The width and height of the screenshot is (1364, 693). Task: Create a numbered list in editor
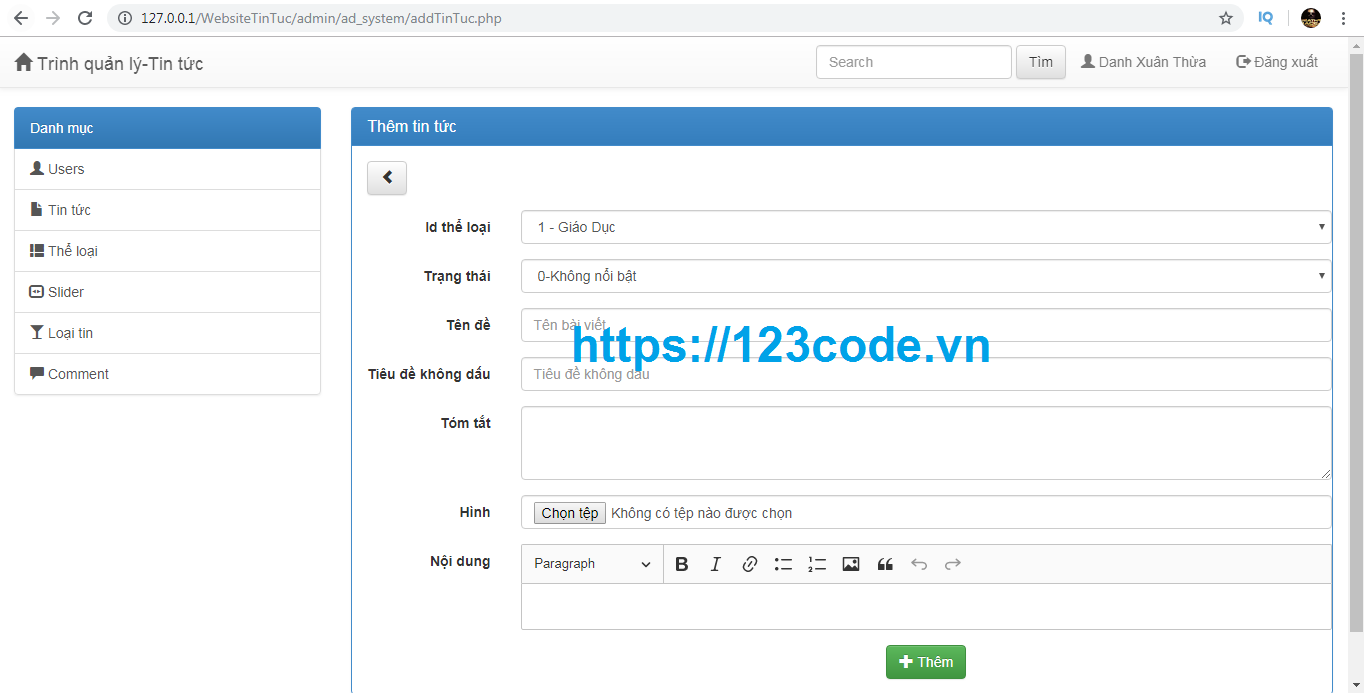click(x=817, y=564)
